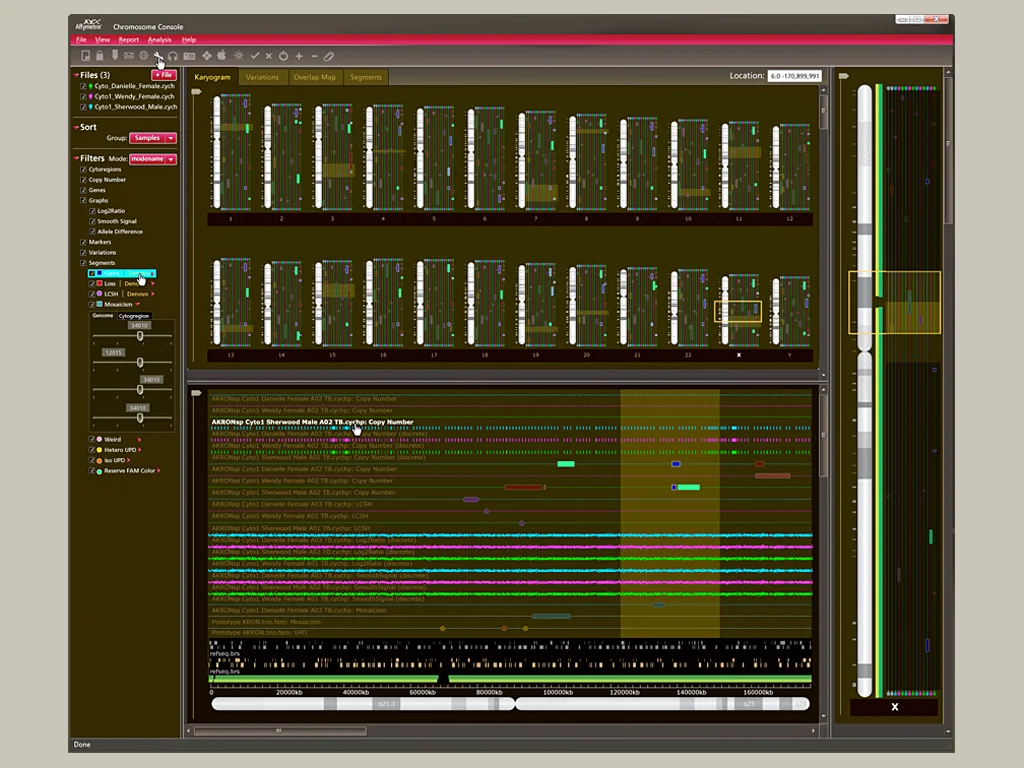
Task: Open the Mode modename dropdown
Action: (x=153, y=159)
